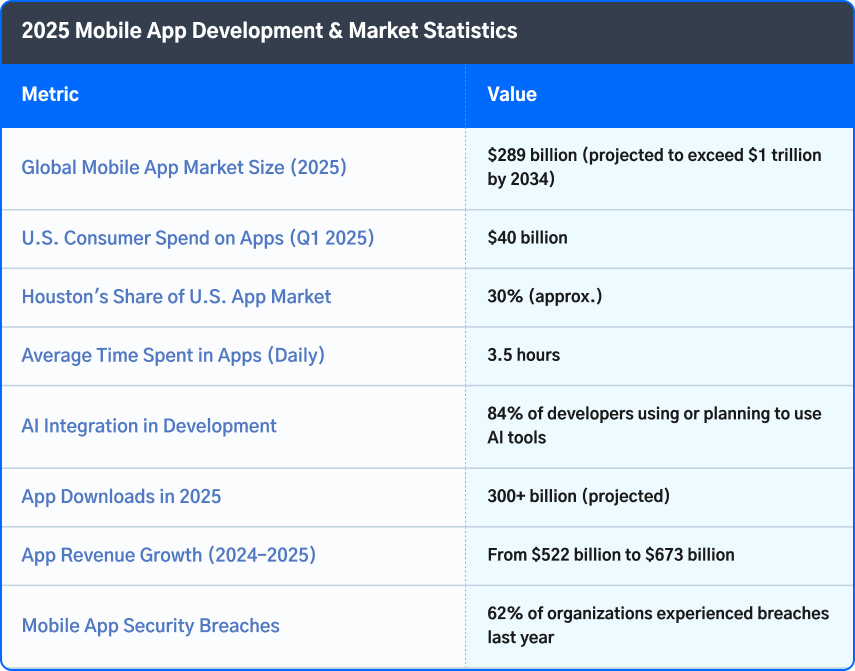The width and height of the screenshot is (855, 671).
Task: Select the '300+ billion (projected)' value
Action: click(578, 497)
